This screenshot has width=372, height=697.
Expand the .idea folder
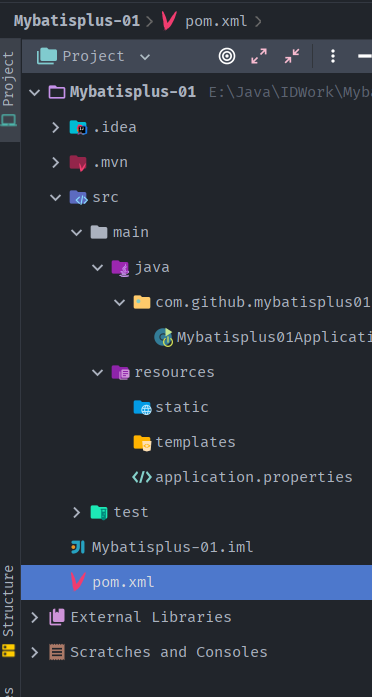[56, 128]
